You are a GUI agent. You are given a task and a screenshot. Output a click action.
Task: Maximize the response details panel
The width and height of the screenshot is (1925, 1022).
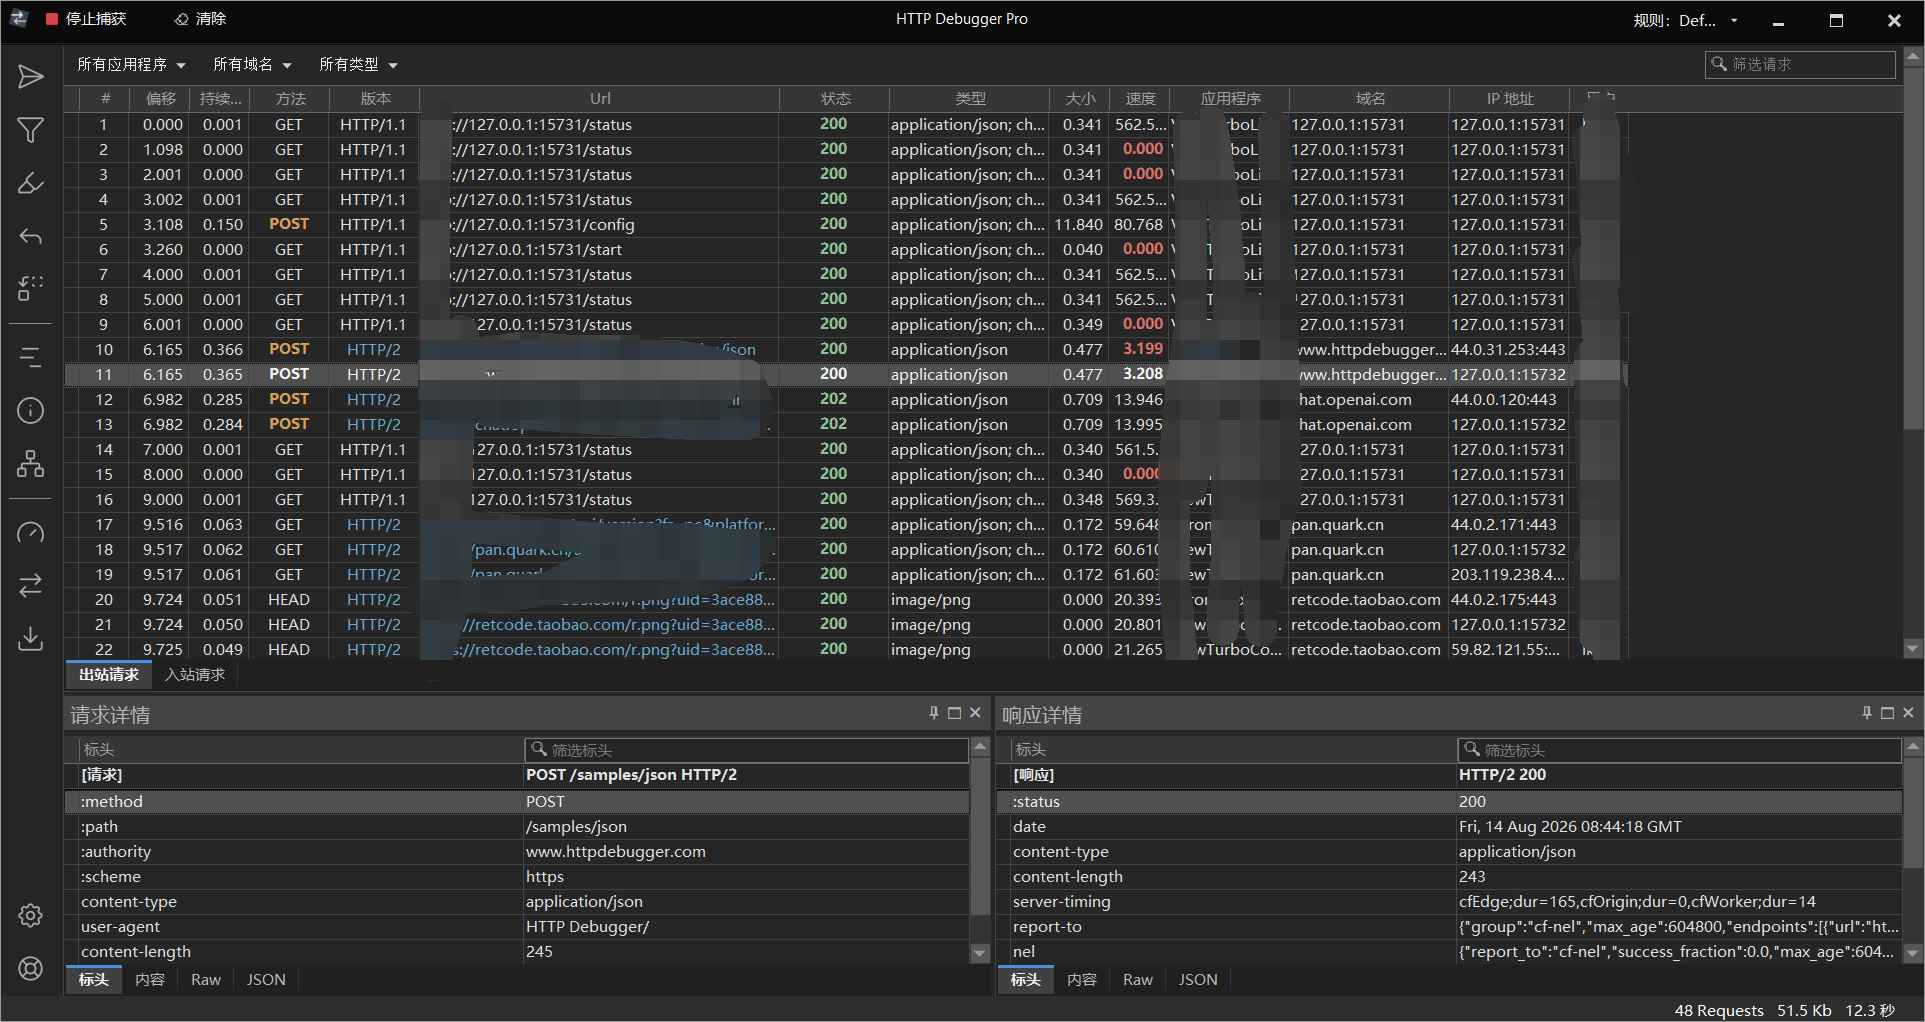point(1887,713)
